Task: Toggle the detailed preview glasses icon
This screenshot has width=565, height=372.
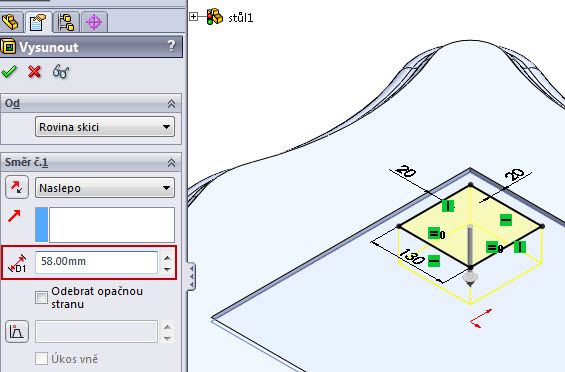Action: click(x=61, y=72)
